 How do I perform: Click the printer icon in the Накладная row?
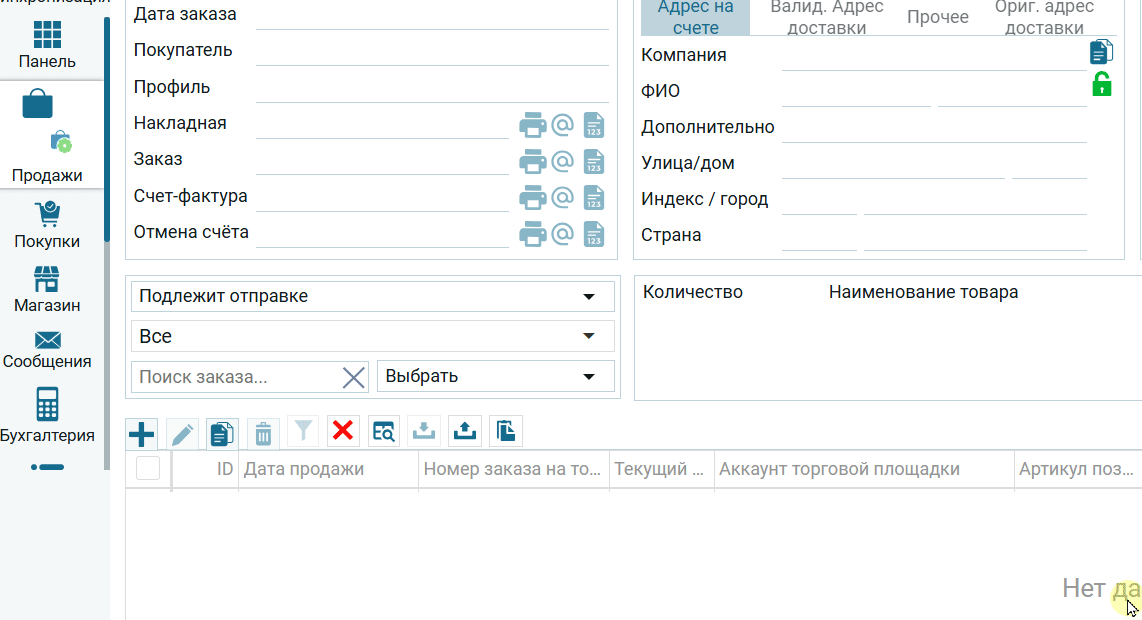pos(533,125)
